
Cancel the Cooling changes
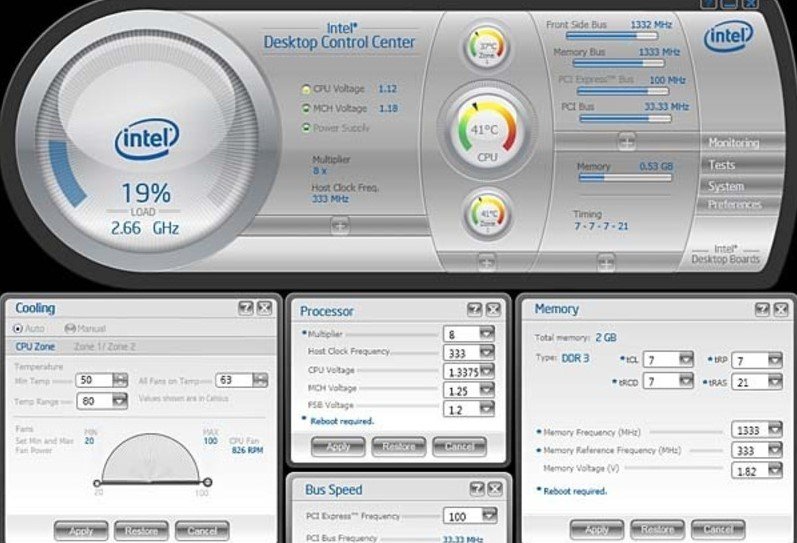(x=202, y=531)
